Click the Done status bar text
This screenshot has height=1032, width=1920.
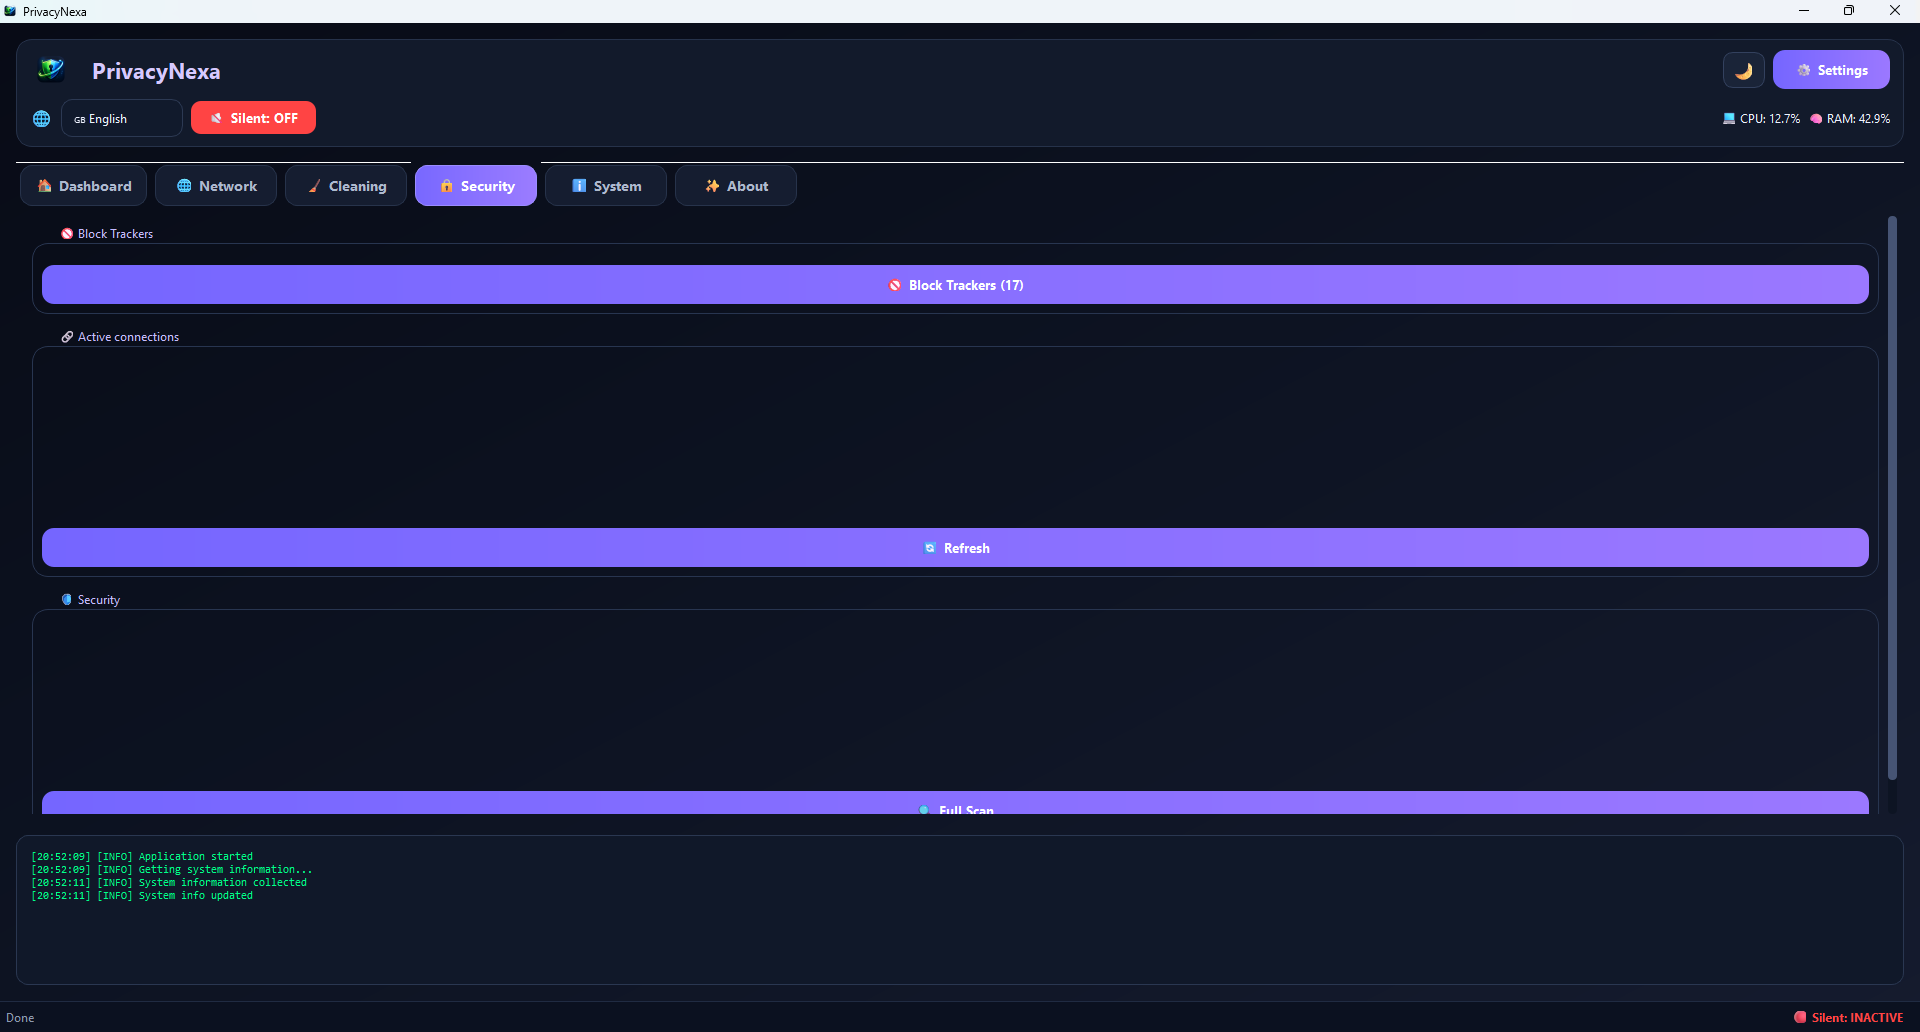20,1018
